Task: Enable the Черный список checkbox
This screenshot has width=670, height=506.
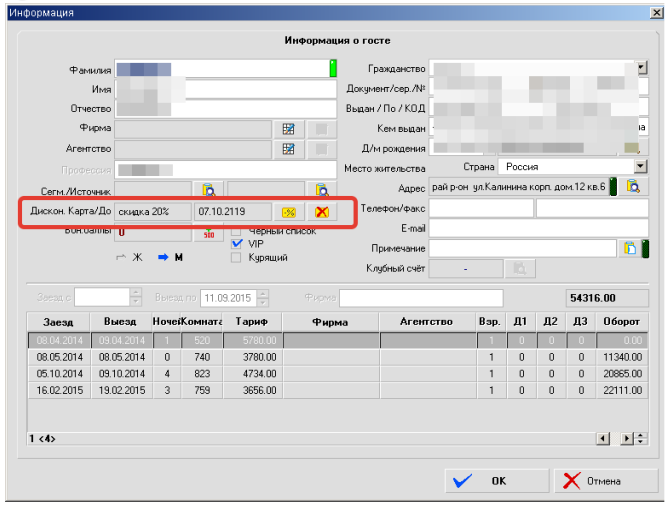Action: (x=237, y=231)
